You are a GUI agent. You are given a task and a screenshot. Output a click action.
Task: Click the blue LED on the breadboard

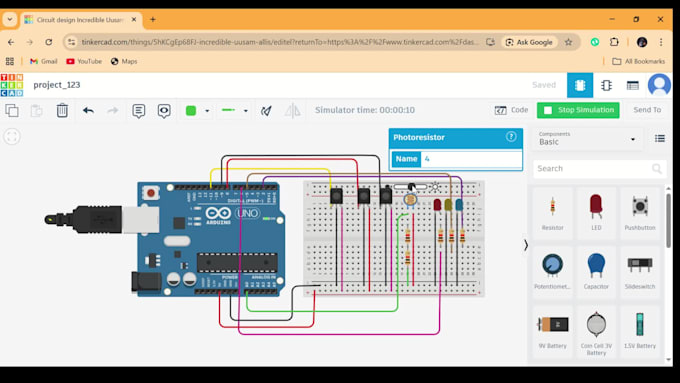(x=459, y=204)
